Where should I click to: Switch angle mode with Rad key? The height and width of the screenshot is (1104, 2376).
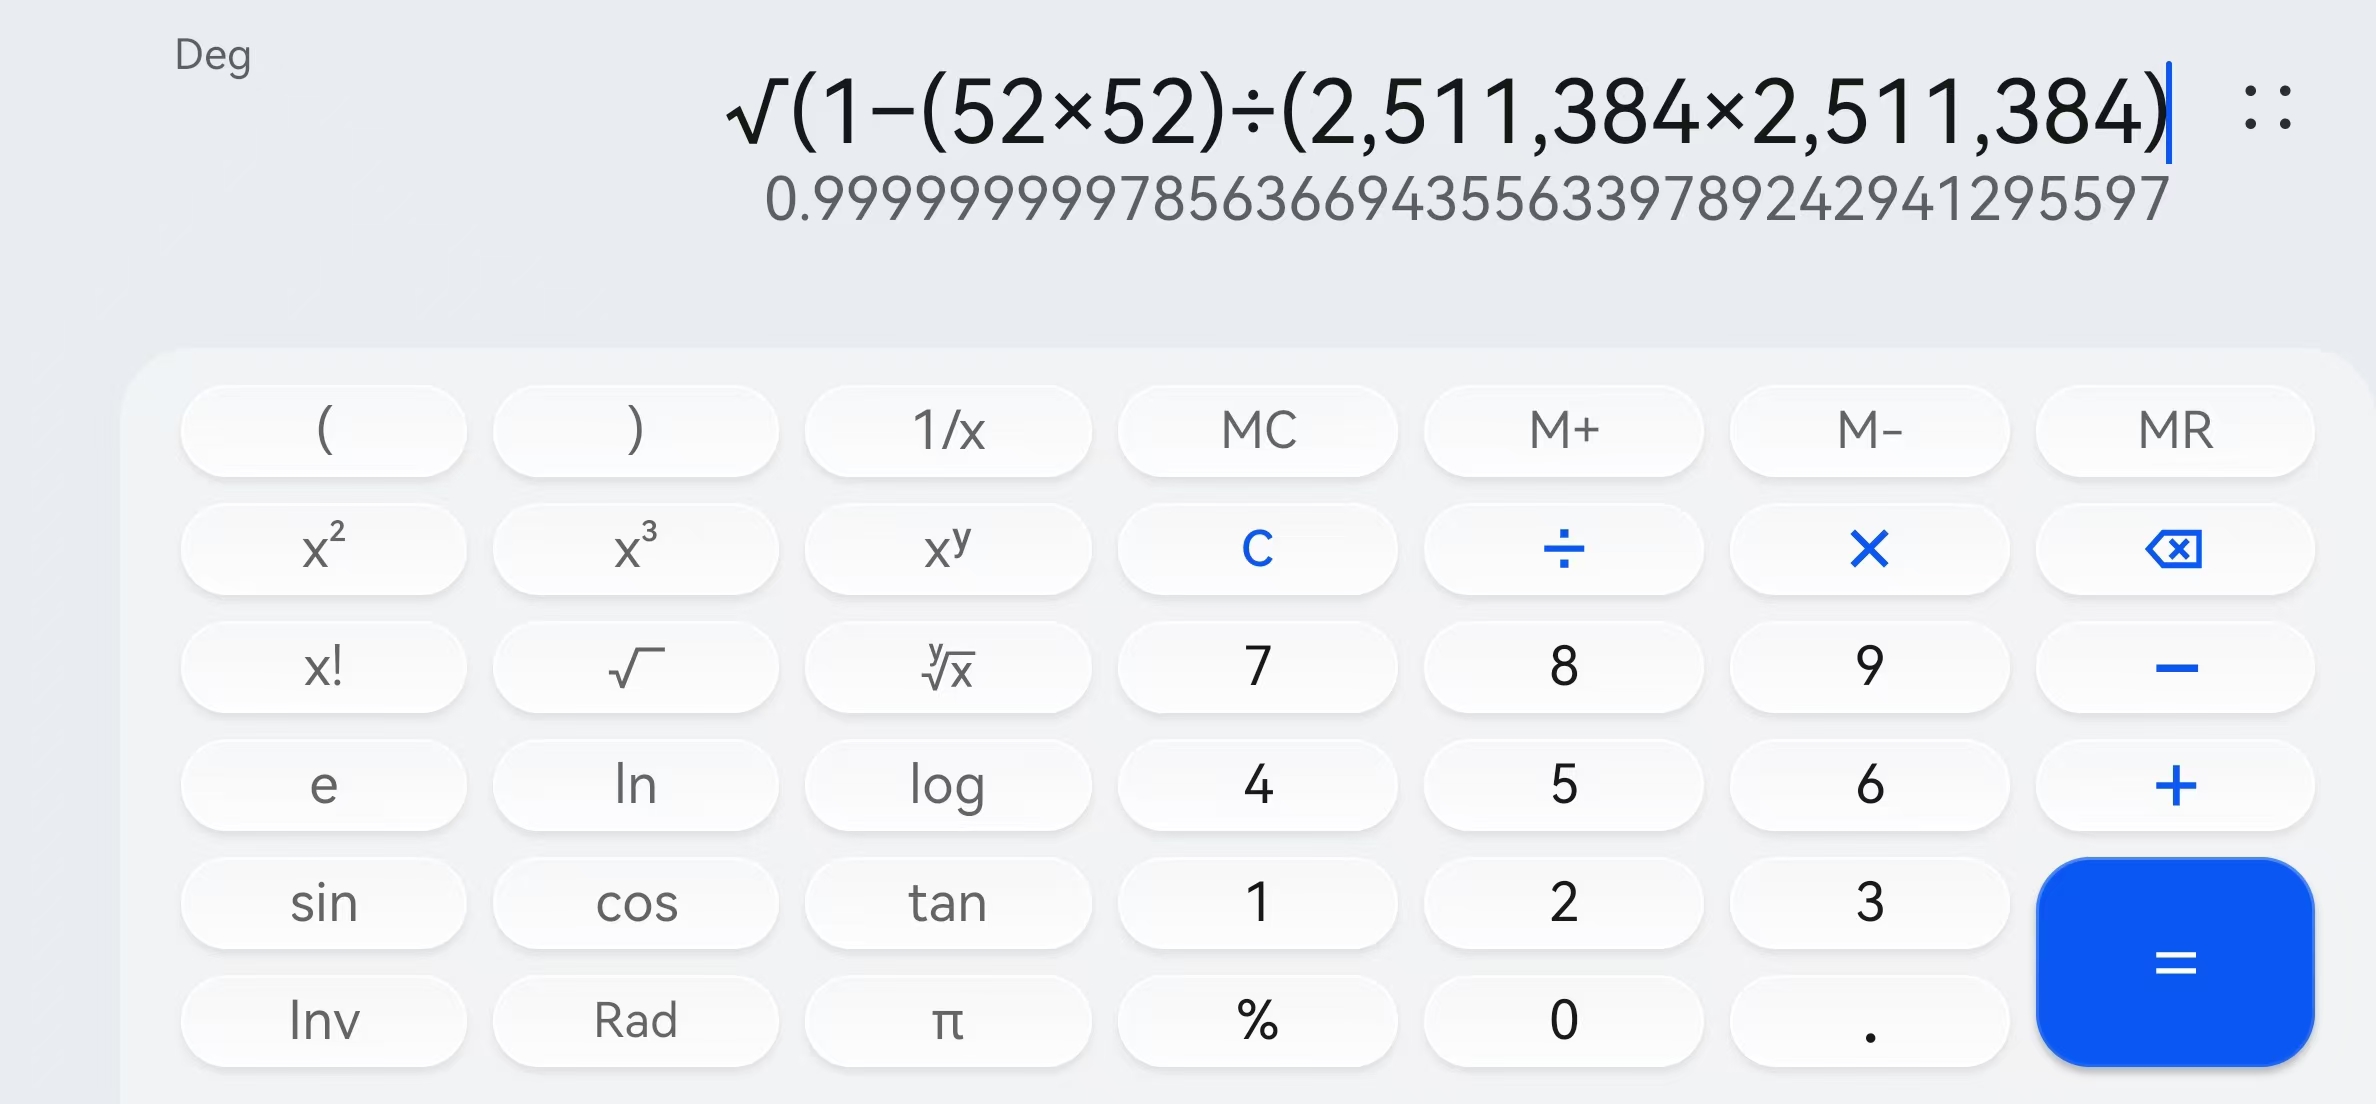pos(635,1021)
